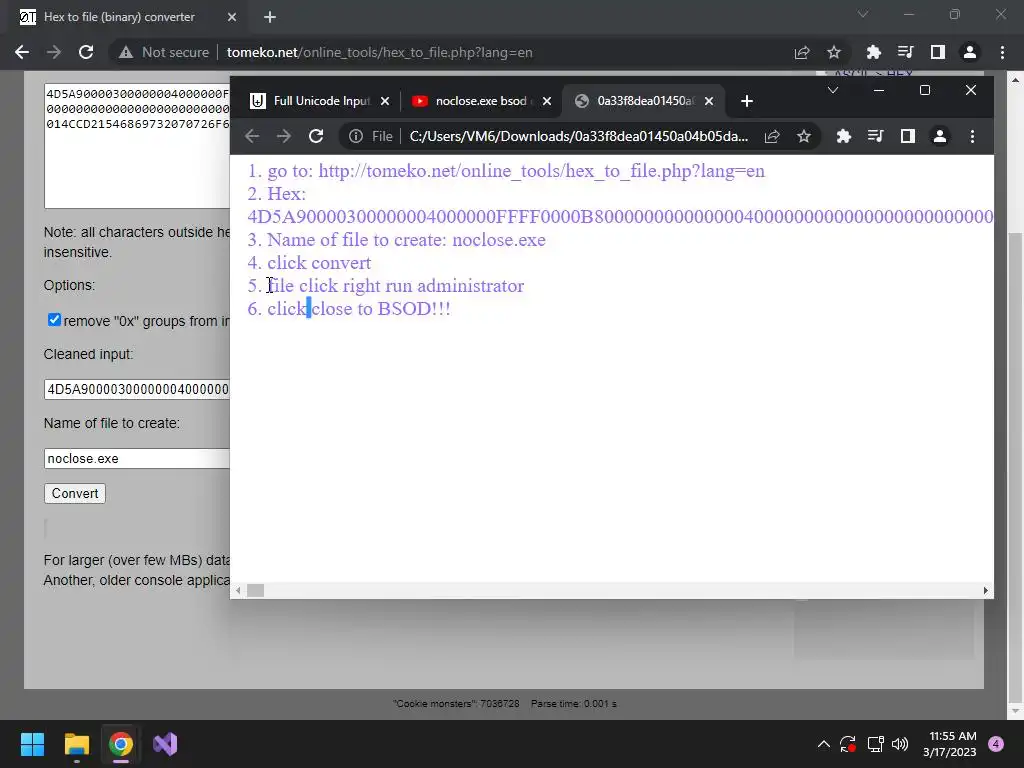This screenshot has width=1024, height=768.
Task: Click Back arrow in front file window
Action: pyautogui.click(x=252, y=136)
